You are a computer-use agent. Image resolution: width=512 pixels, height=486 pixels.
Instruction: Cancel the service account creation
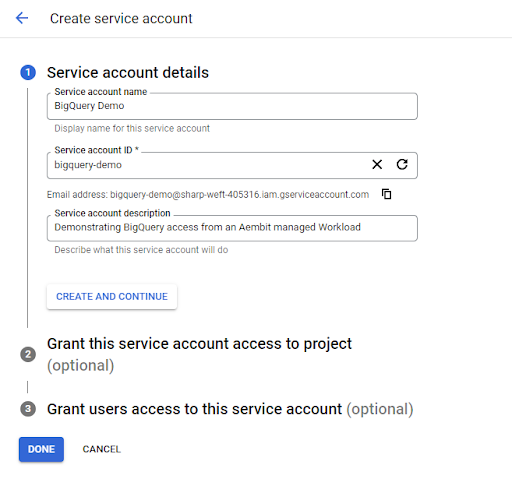coord(102,449)
